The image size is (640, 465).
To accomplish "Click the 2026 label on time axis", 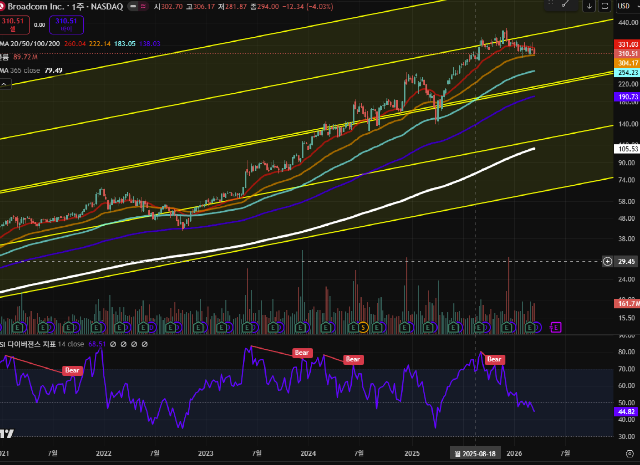I will 514,454.
